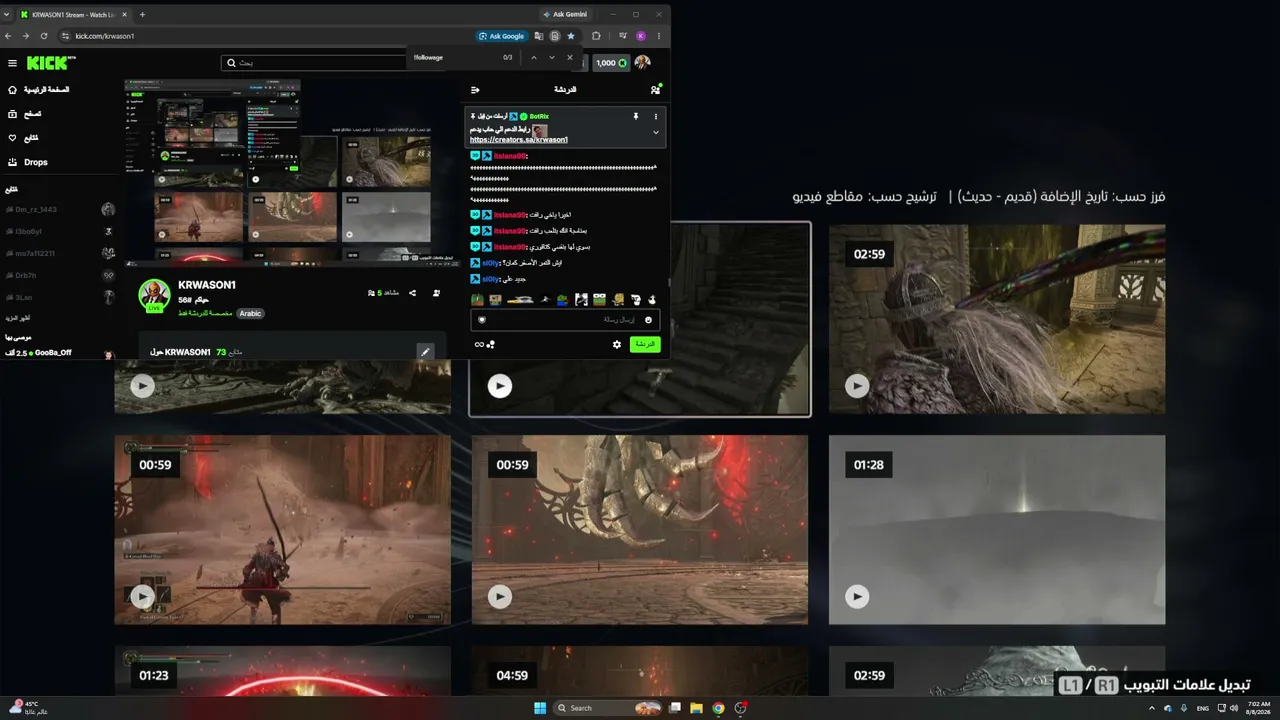Open the following item with heart icon
Image resolution: width=1280 pixels, height=720 pixels.
click(23, 138)
